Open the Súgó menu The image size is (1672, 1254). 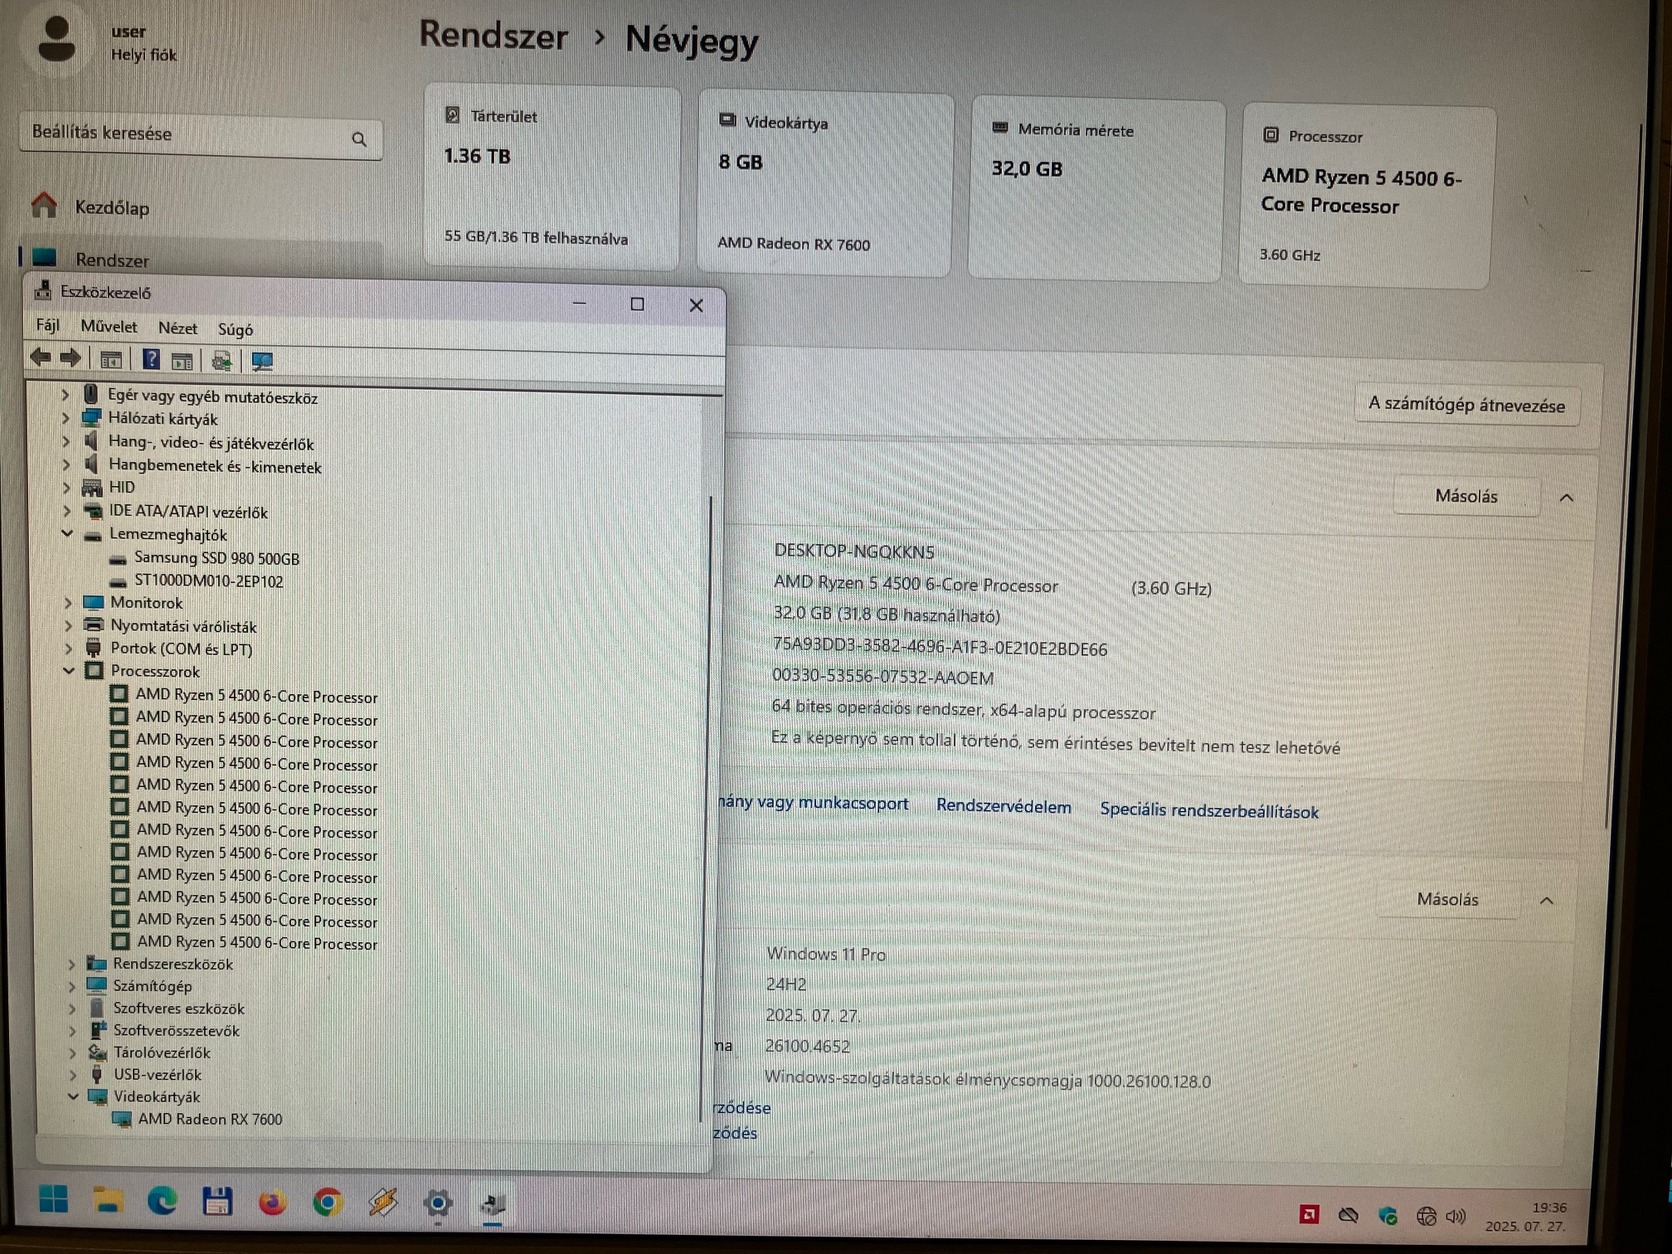pyautogui.click(x=235, y=329)
